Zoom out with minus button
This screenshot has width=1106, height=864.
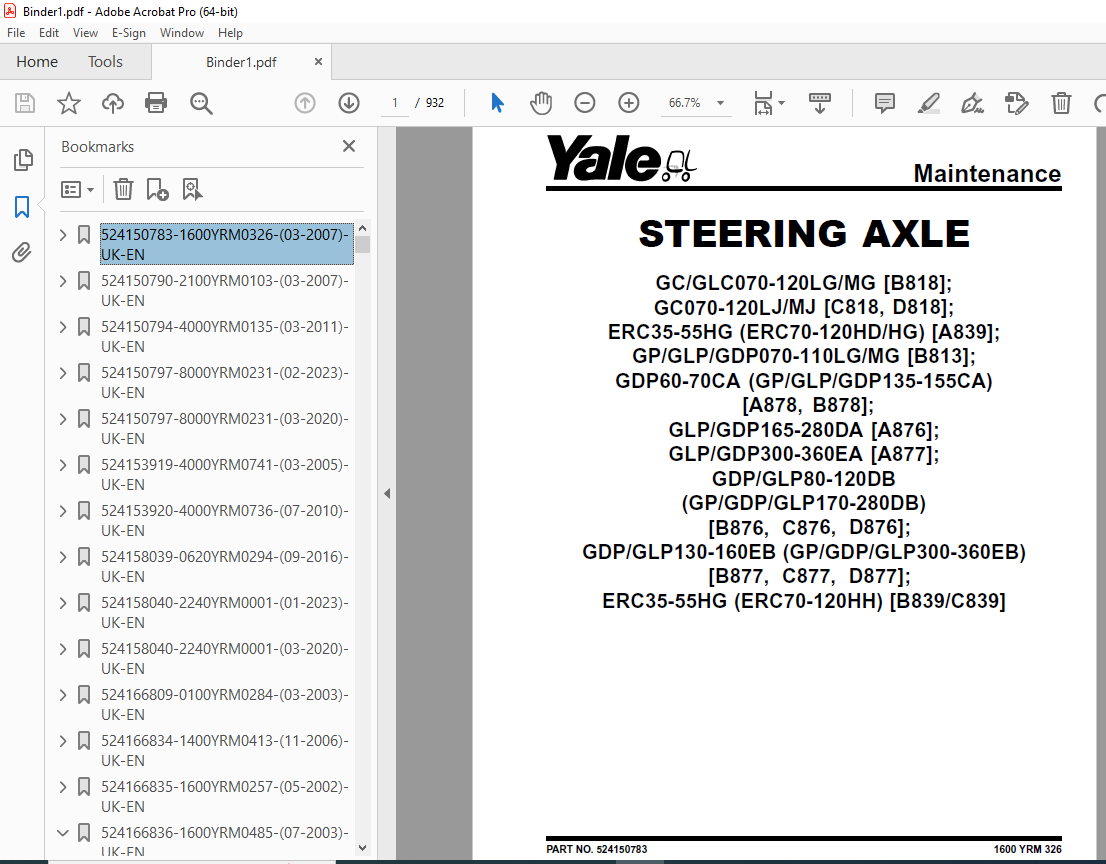coord(585,103)
